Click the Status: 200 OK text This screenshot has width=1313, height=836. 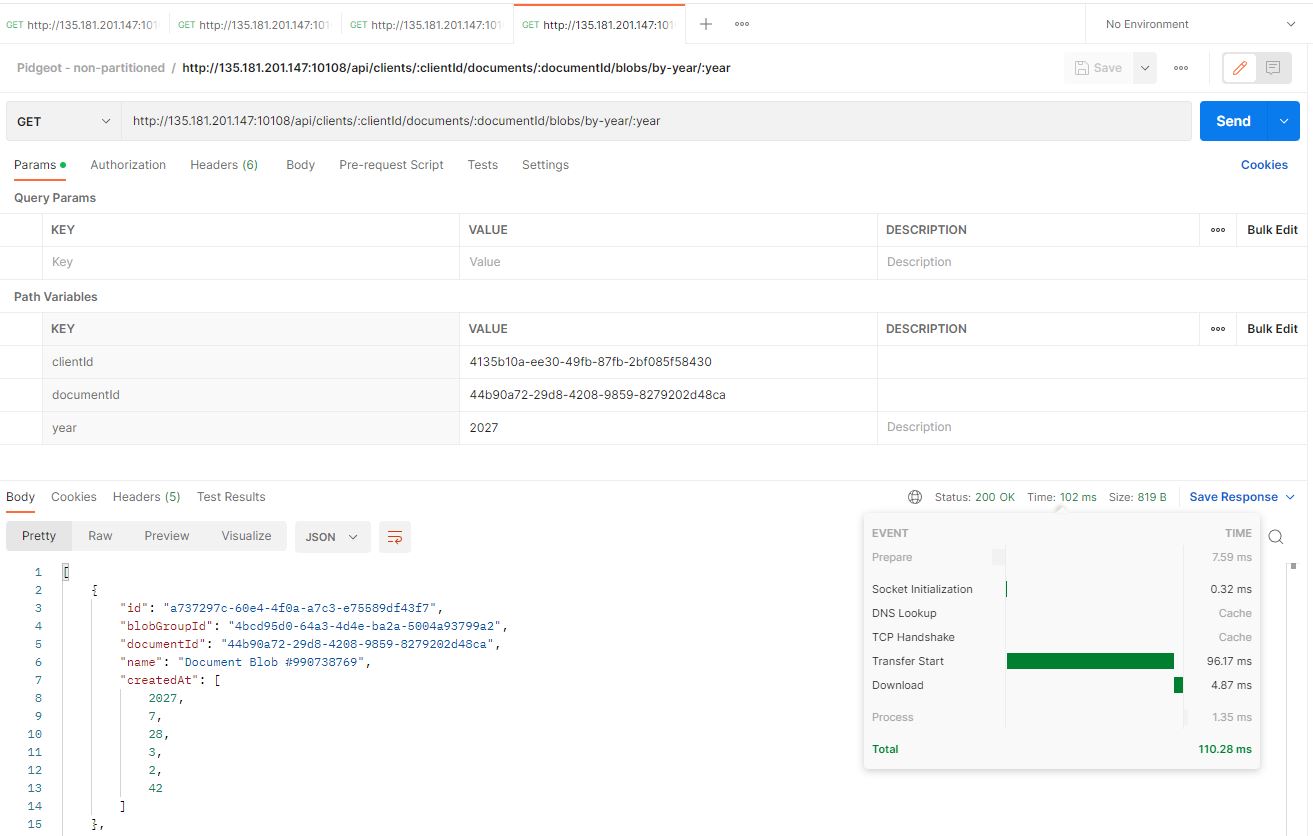point(974,497)
